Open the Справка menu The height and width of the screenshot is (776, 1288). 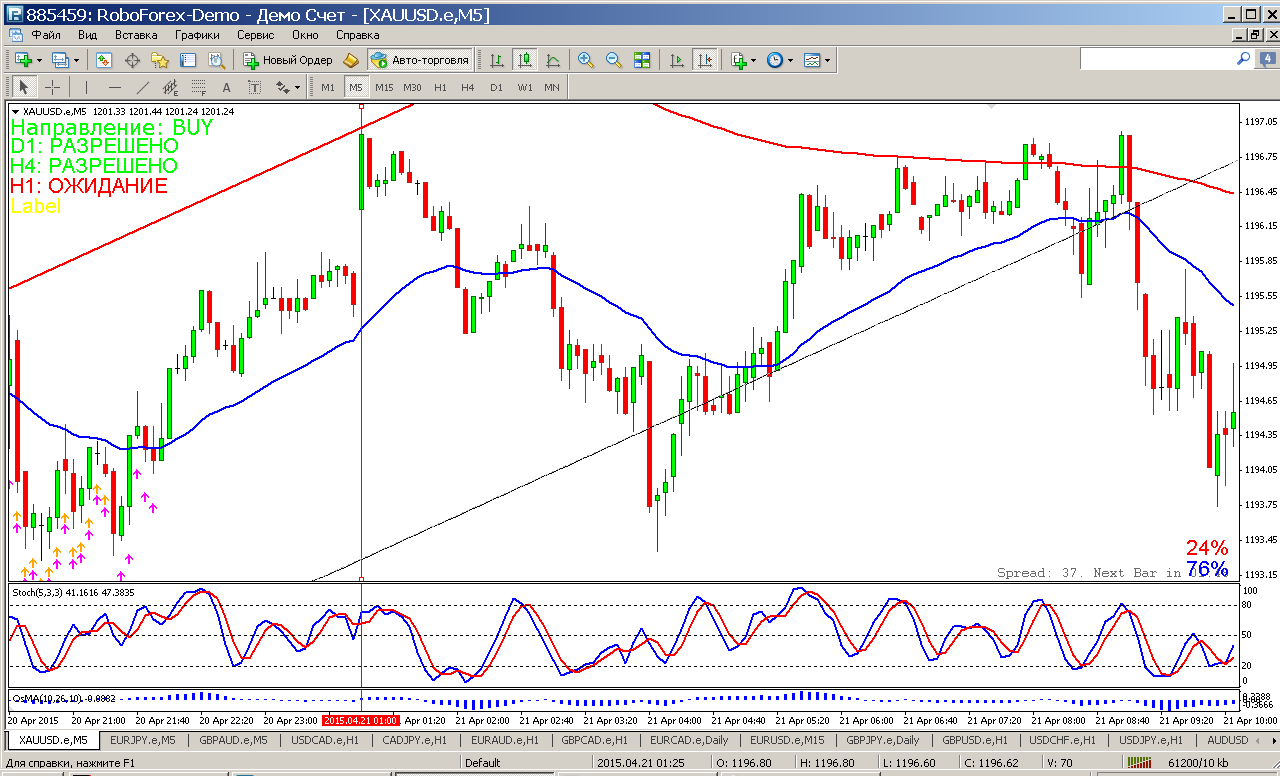[358, 34]
